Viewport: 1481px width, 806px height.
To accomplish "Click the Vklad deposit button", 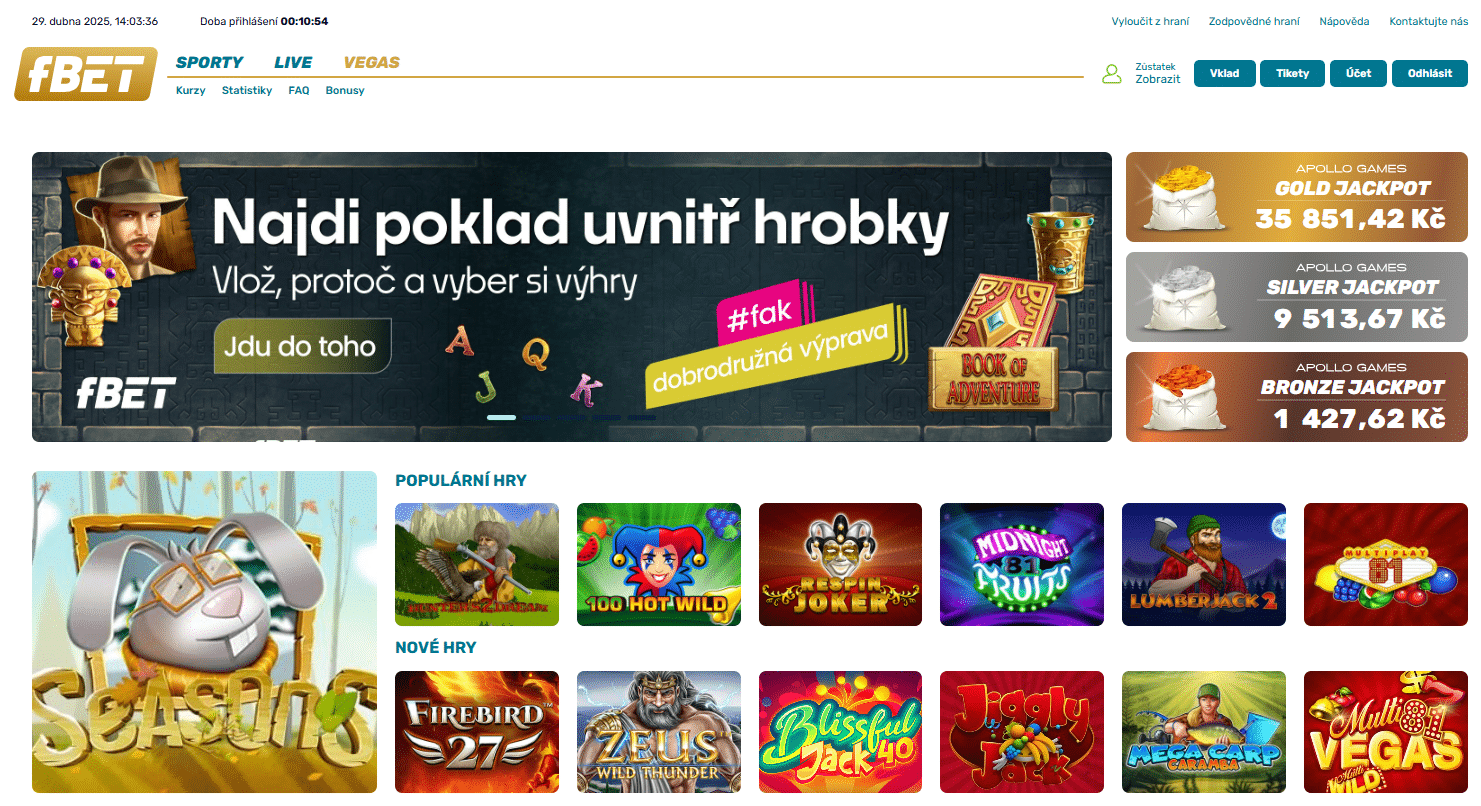I will point(1225,73).
